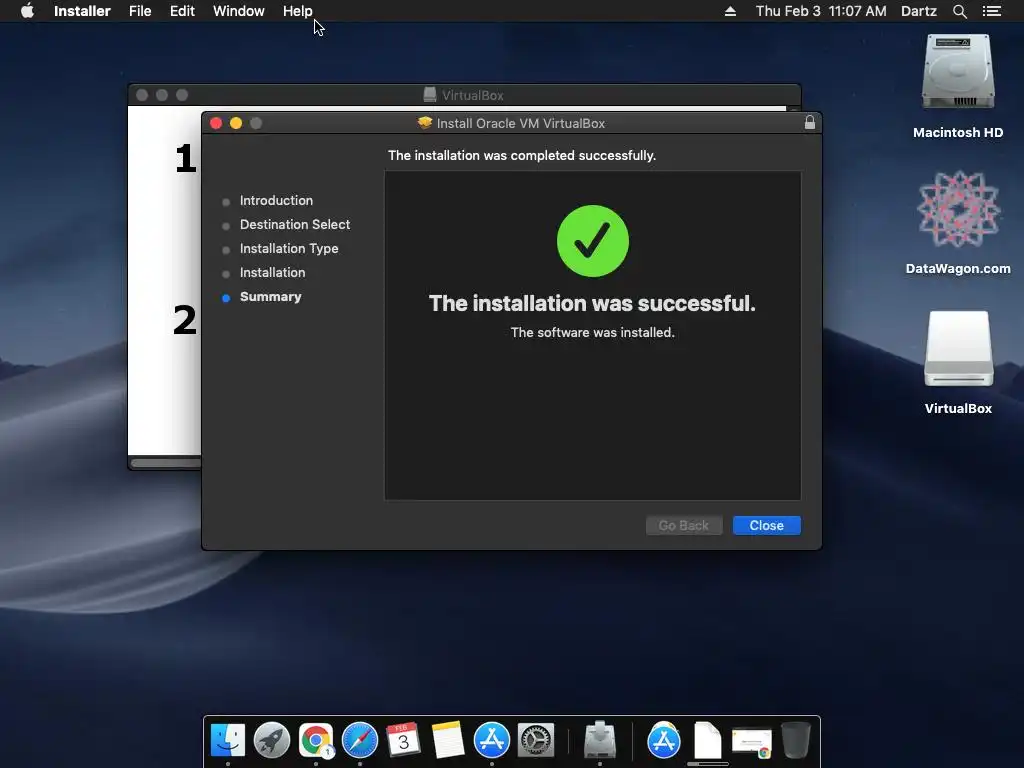Open Calendar in the Dock
1024x768 pixels.
point(403,740)
